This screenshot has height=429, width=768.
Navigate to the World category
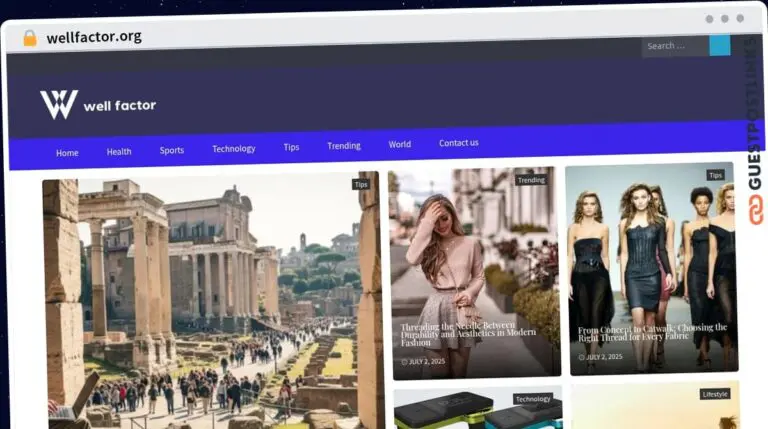pyautogui.click(x=400, y=145)
